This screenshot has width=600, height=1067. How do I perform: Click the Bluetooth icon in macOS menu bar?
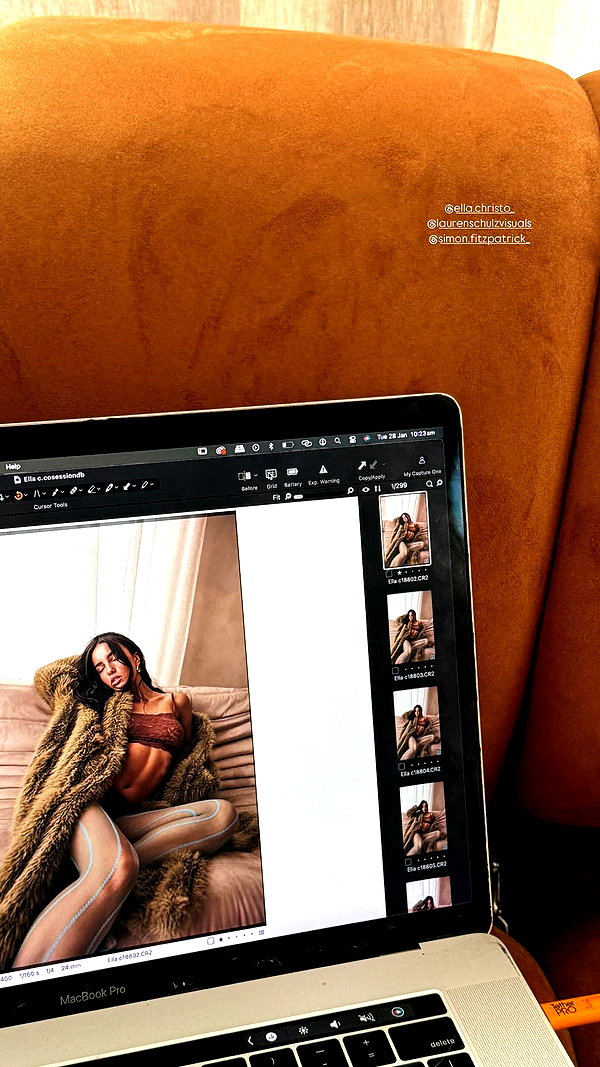pos(271,446)
